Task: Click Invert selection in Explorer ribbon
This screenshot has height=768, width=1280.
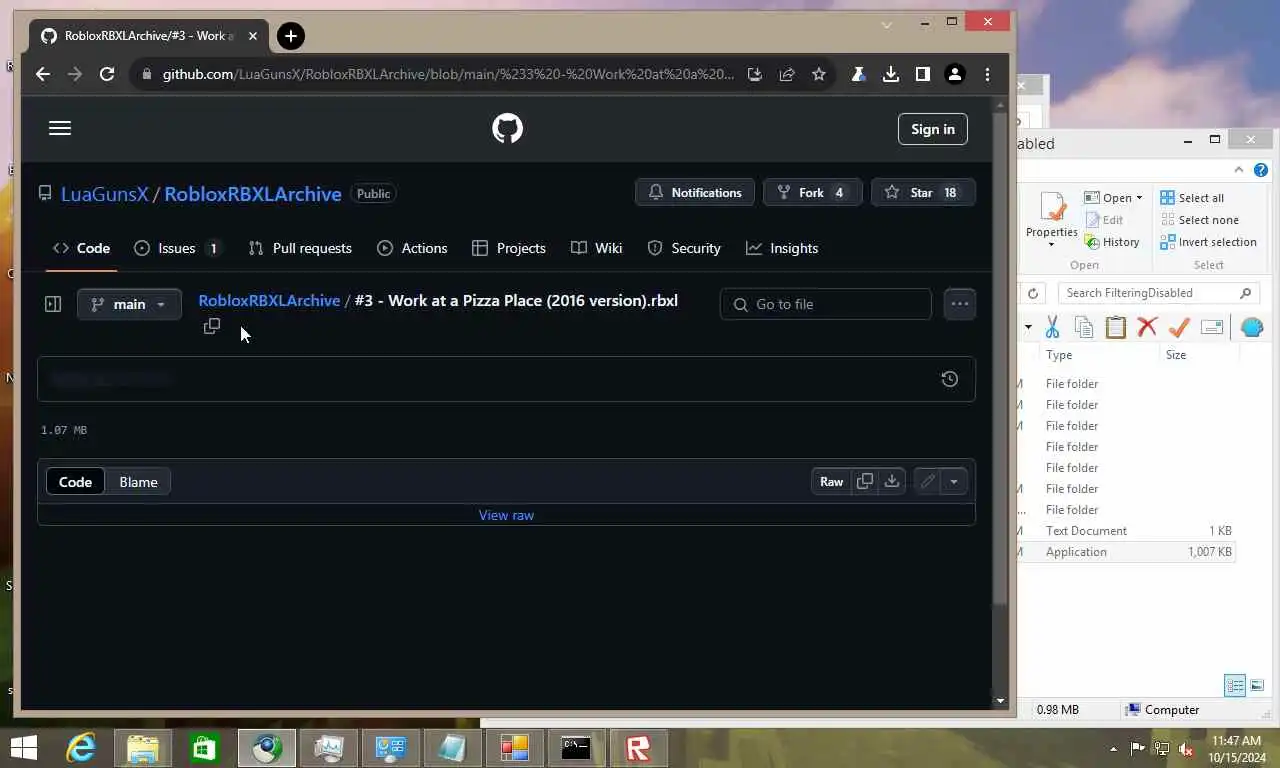Action: (1208, 242)
